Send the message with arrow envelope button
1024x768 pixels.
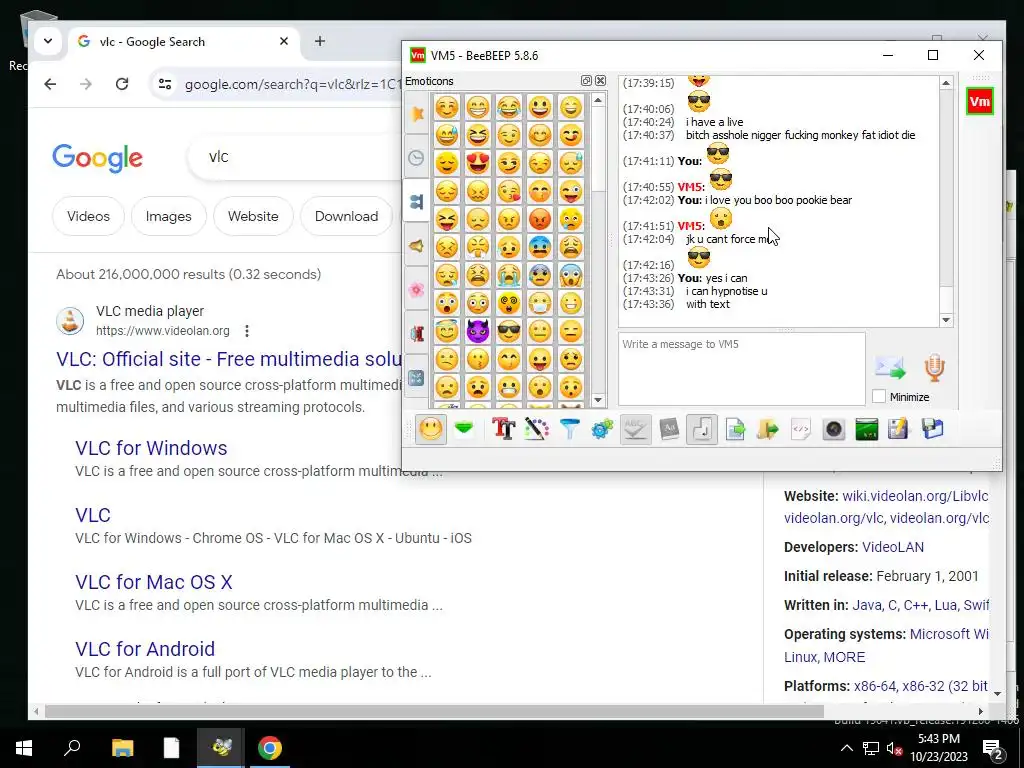point(890,368)
